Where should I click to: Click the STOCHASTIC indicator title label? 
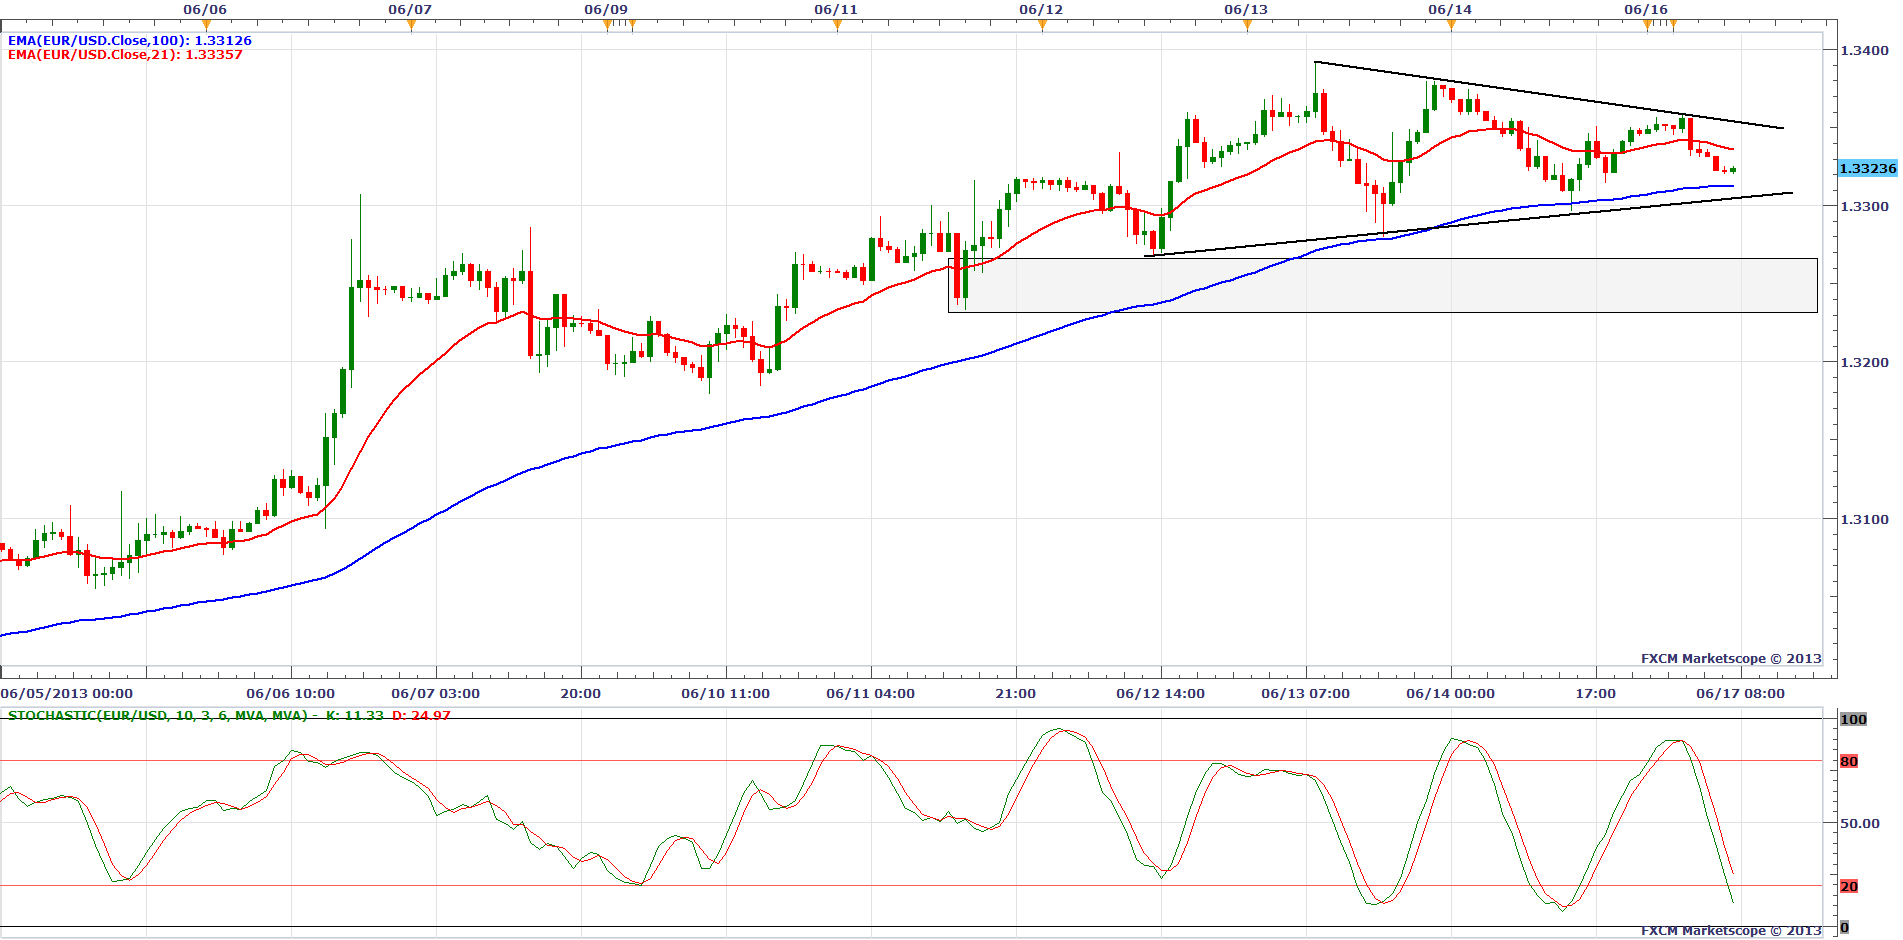160,716
